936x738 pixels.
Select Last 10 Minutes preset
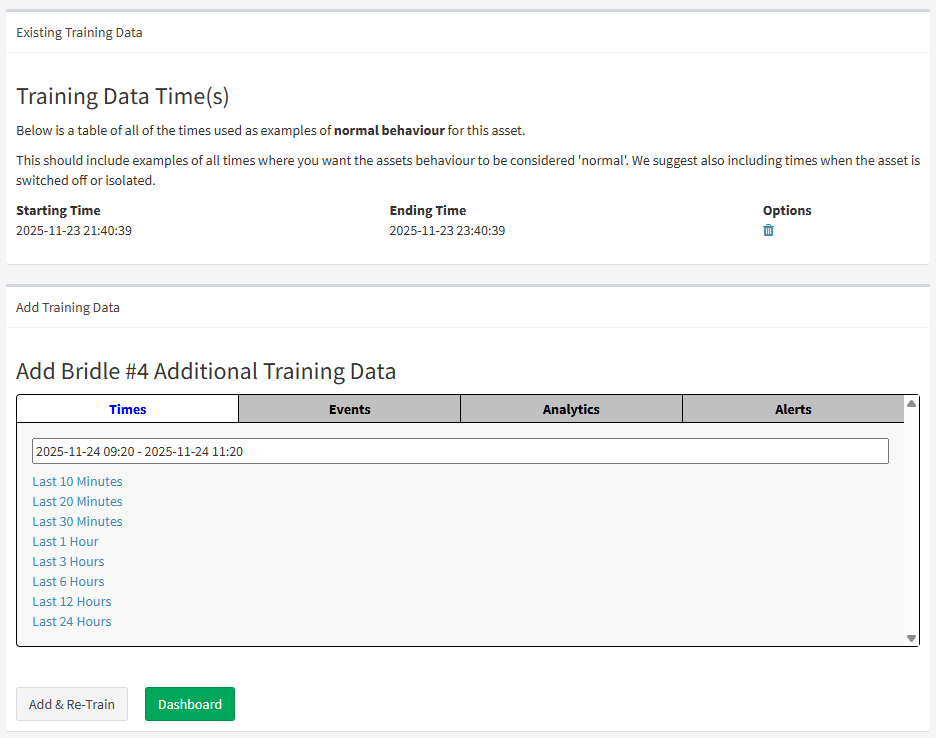coord(77,481)
